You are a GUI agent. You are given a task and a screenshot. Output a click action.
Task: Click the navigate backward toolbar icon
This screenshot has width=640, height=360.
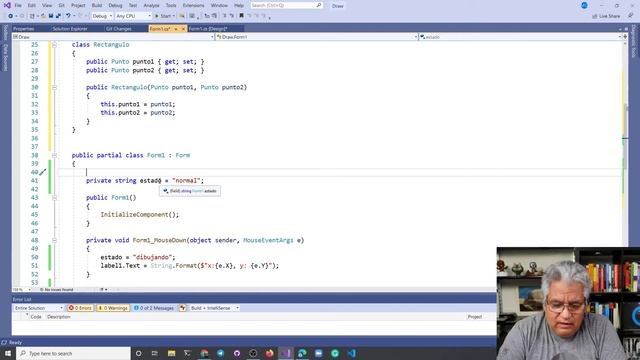(x=10, y=16)
